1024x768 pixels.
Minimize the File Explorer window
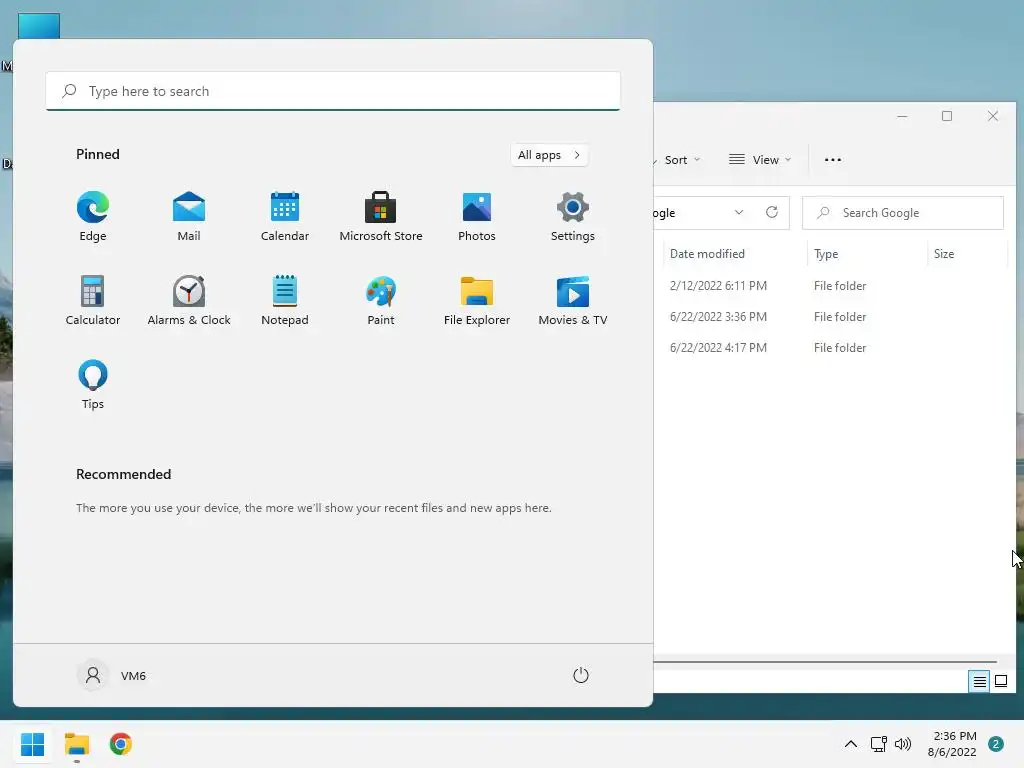click(902, 116)
